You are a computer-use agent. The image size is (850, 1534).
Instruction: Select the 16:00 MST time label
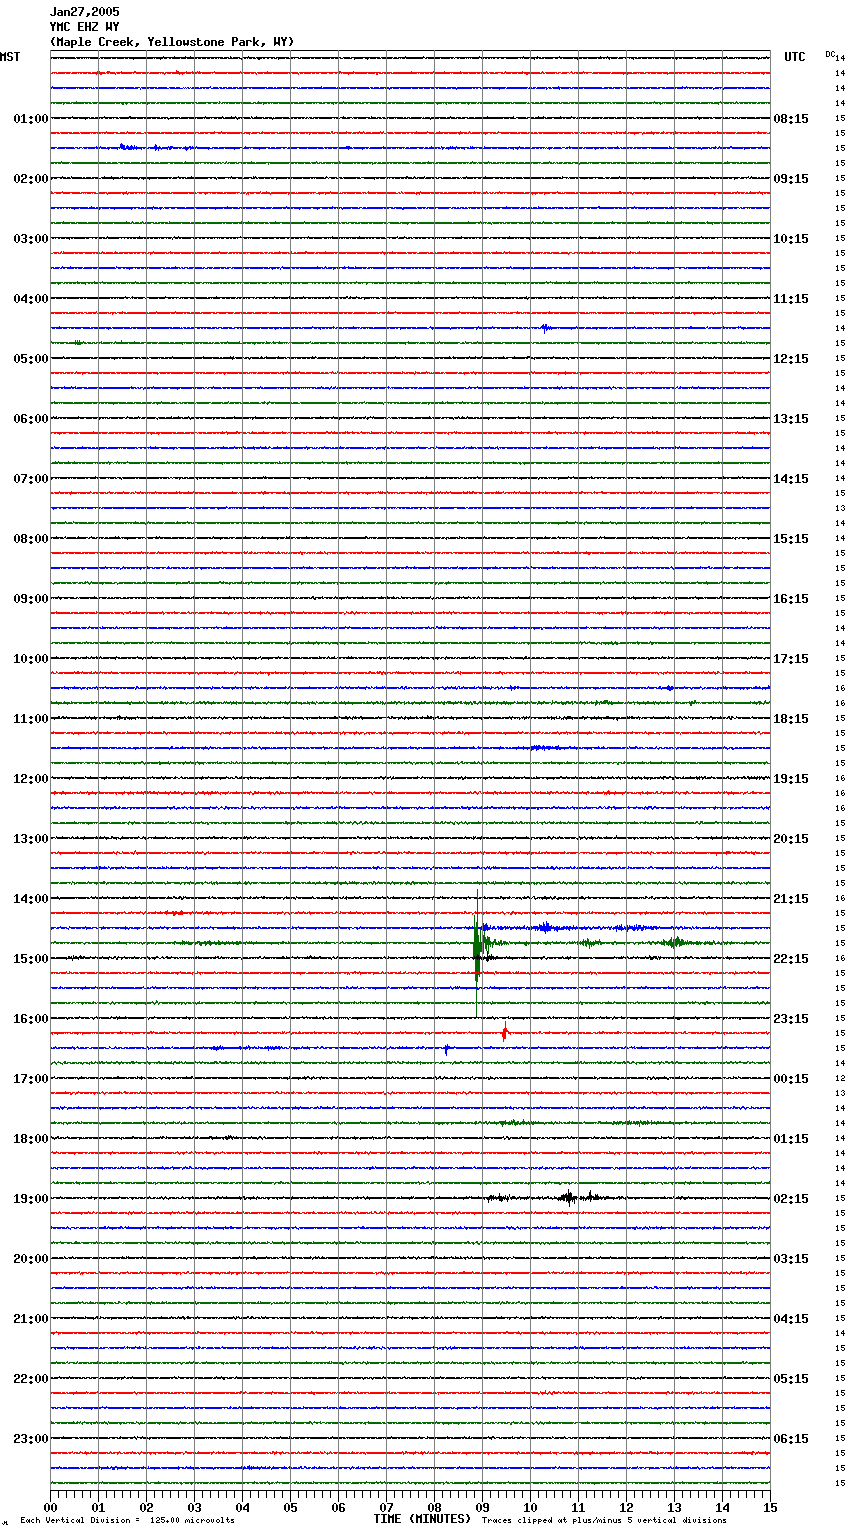(31, 1019)
